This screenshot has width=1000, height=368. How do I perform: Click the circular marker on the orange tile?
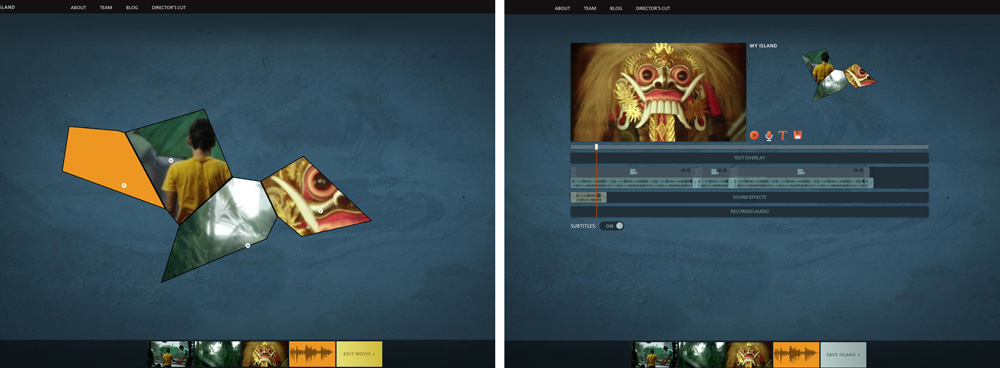tap(124, 185)
